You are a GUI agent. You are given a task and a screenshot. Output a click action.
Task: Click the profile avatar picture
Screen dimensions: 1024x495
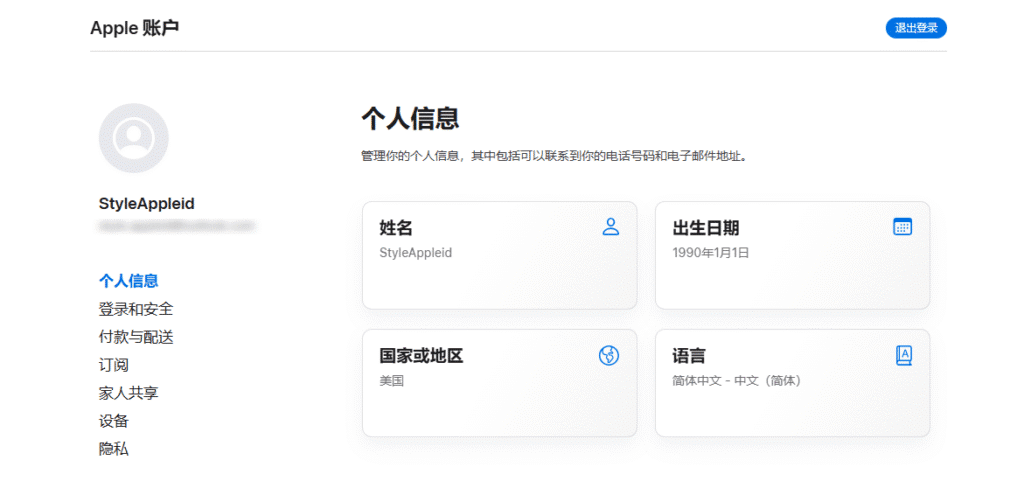(x=134, y=138)
